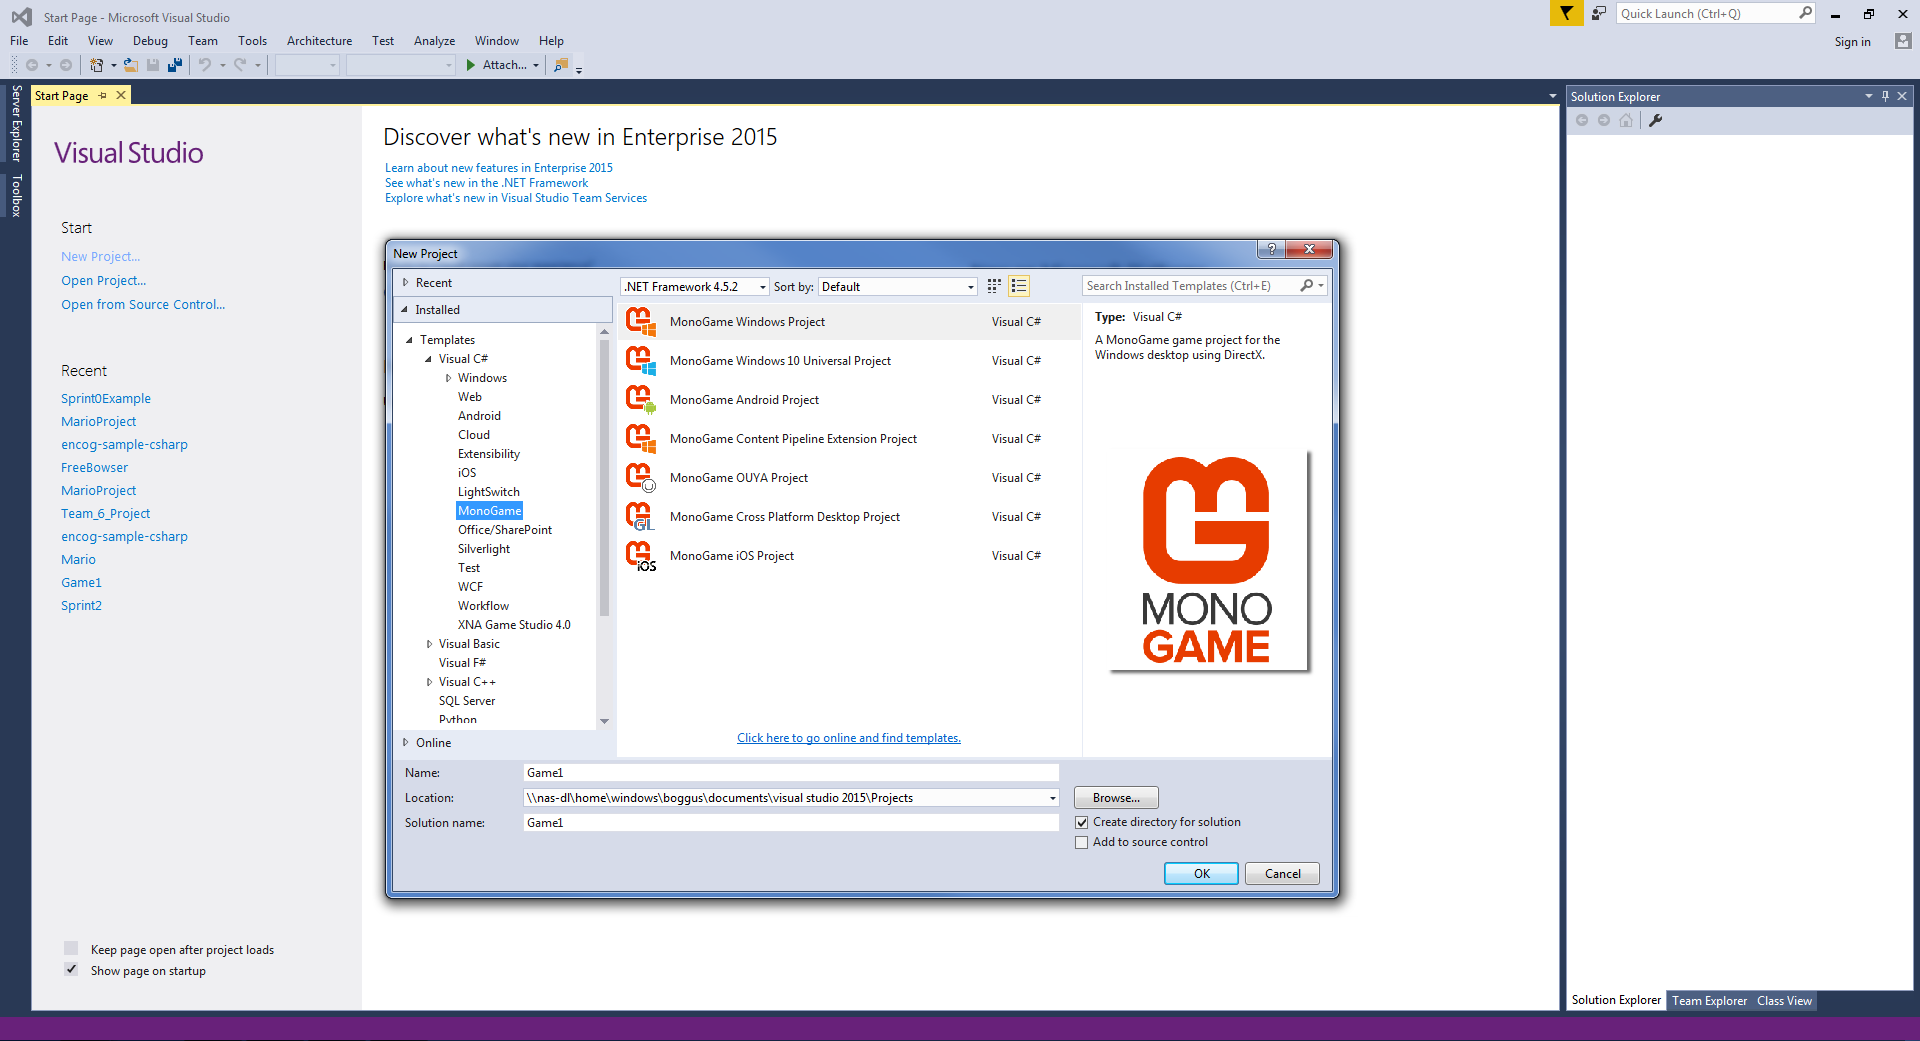
Task: Uncheck Show page on startup
Action: pos(71,969)
